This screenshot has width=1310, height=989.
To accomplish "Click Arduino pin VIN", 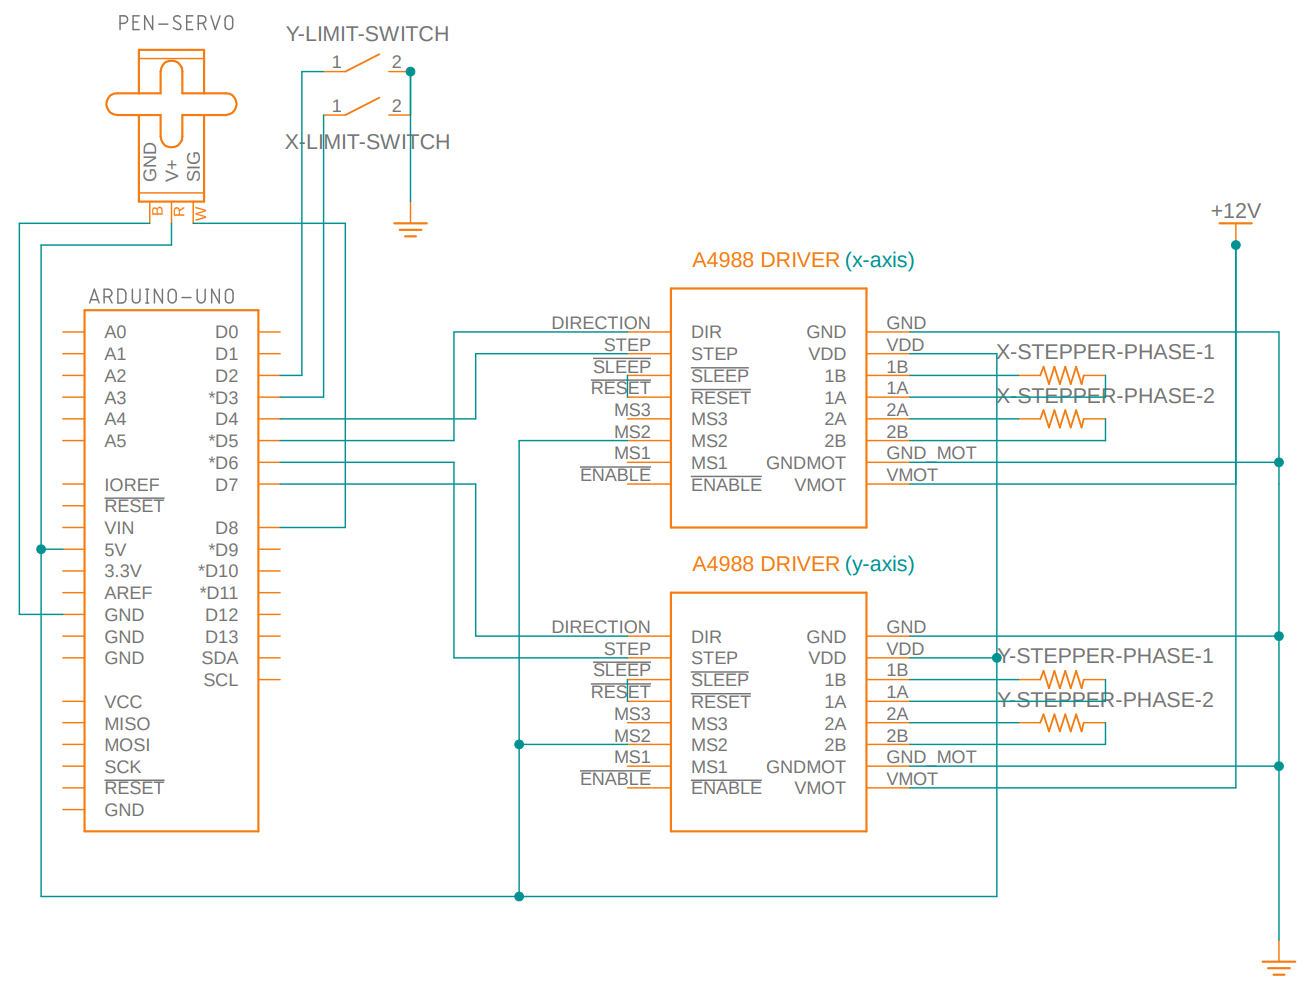I will (119, 528).
